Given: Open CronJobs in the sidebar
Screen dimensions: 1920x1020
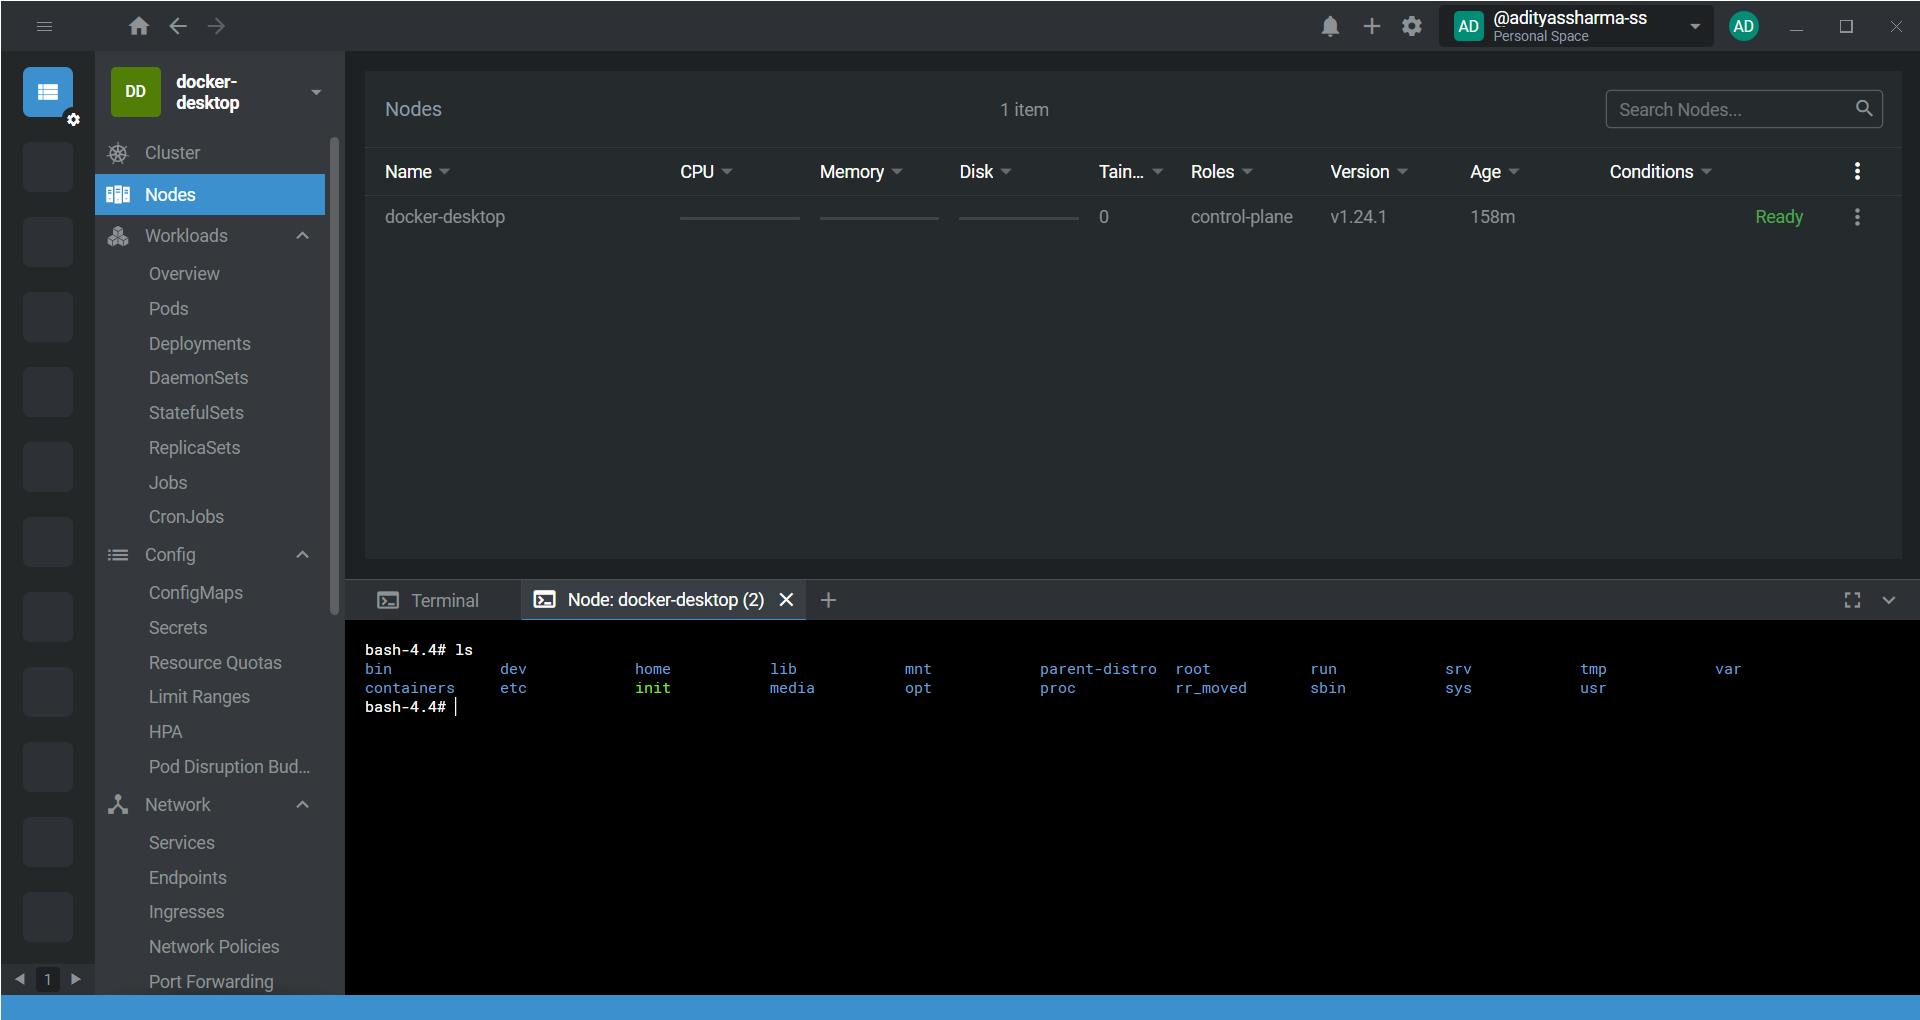Looking at the screenshot, I should pos(186,517).
